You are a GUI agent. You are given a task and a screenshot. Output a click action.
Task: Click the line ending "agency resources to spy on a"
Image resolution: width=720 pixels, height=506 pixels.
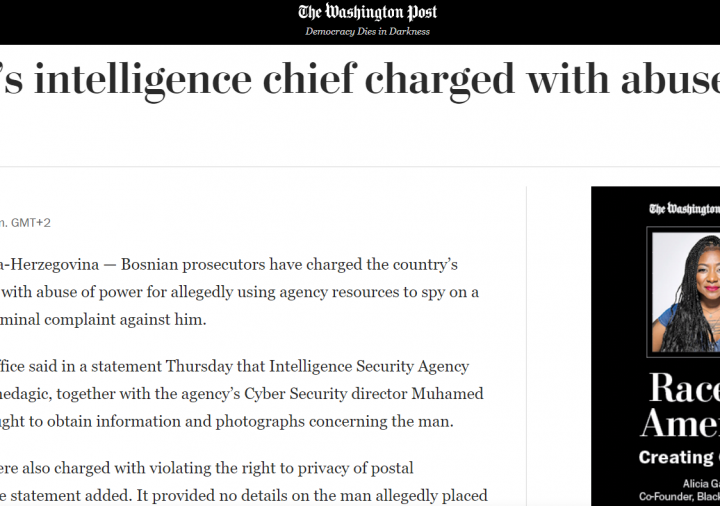pos(240,292)
